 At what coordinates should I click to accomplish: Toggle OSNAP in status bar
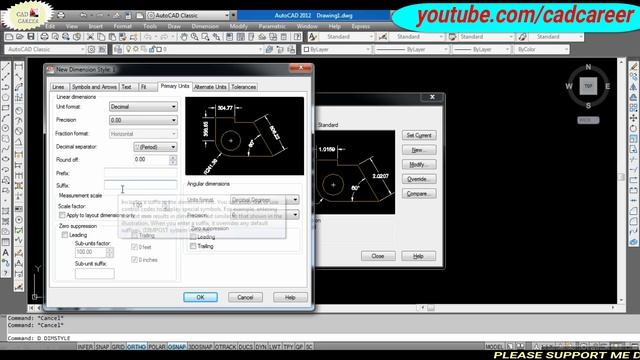point(177,347)
